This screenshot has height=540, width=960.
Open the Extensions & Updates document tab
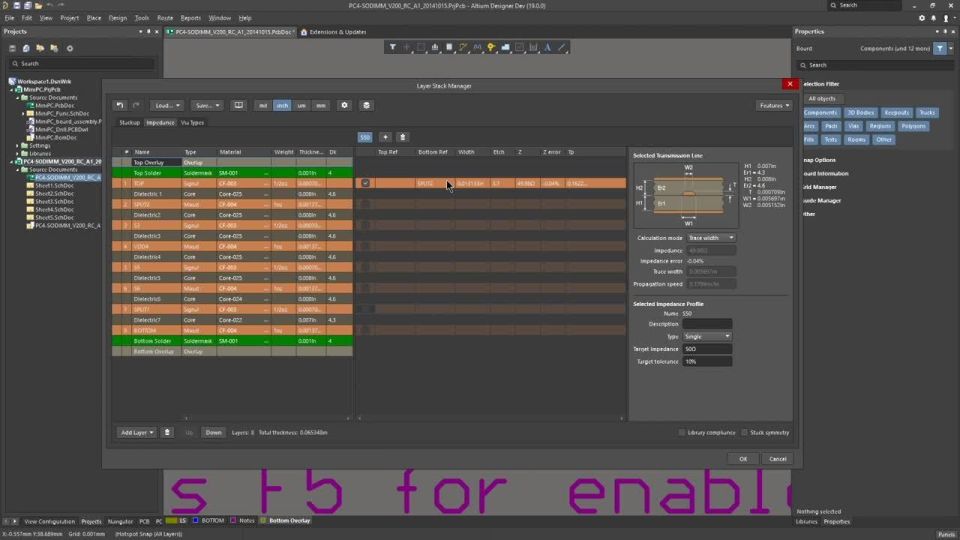(334, 32)
